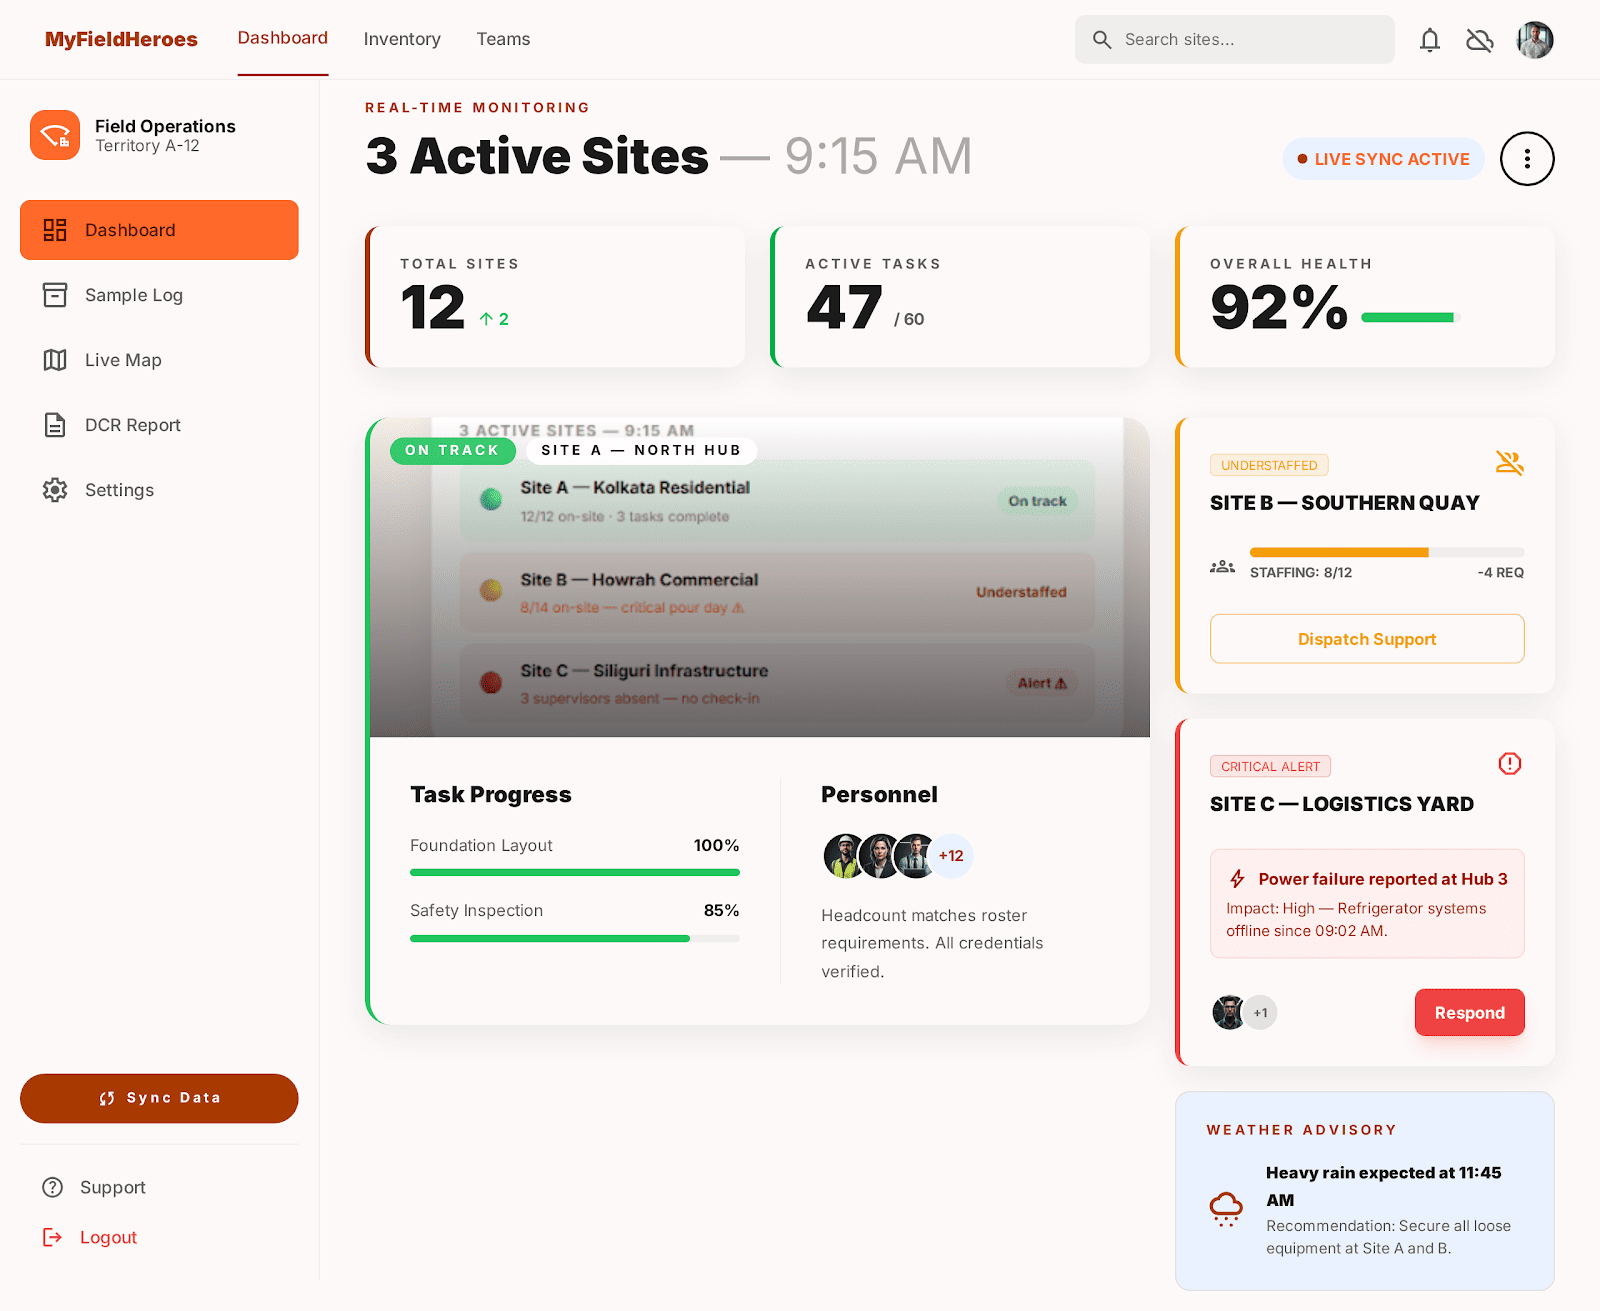Click the rain cloud weather icon

[1226, 1210]
